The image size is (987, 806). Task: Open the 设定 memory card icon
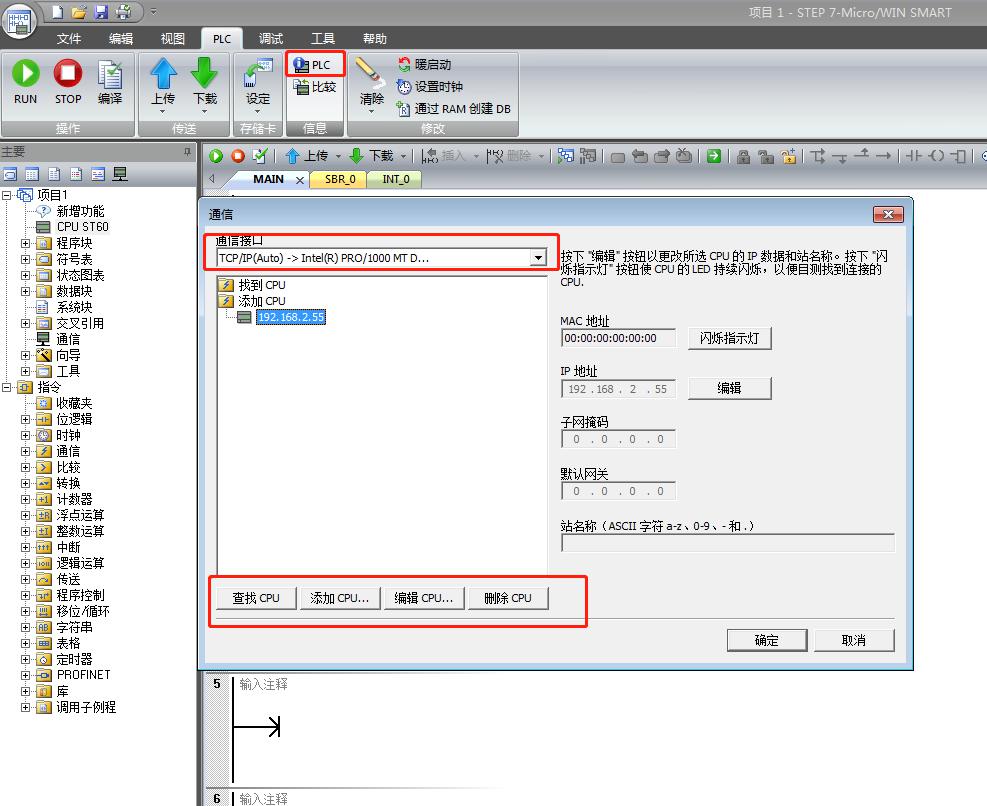pos(258,75)
